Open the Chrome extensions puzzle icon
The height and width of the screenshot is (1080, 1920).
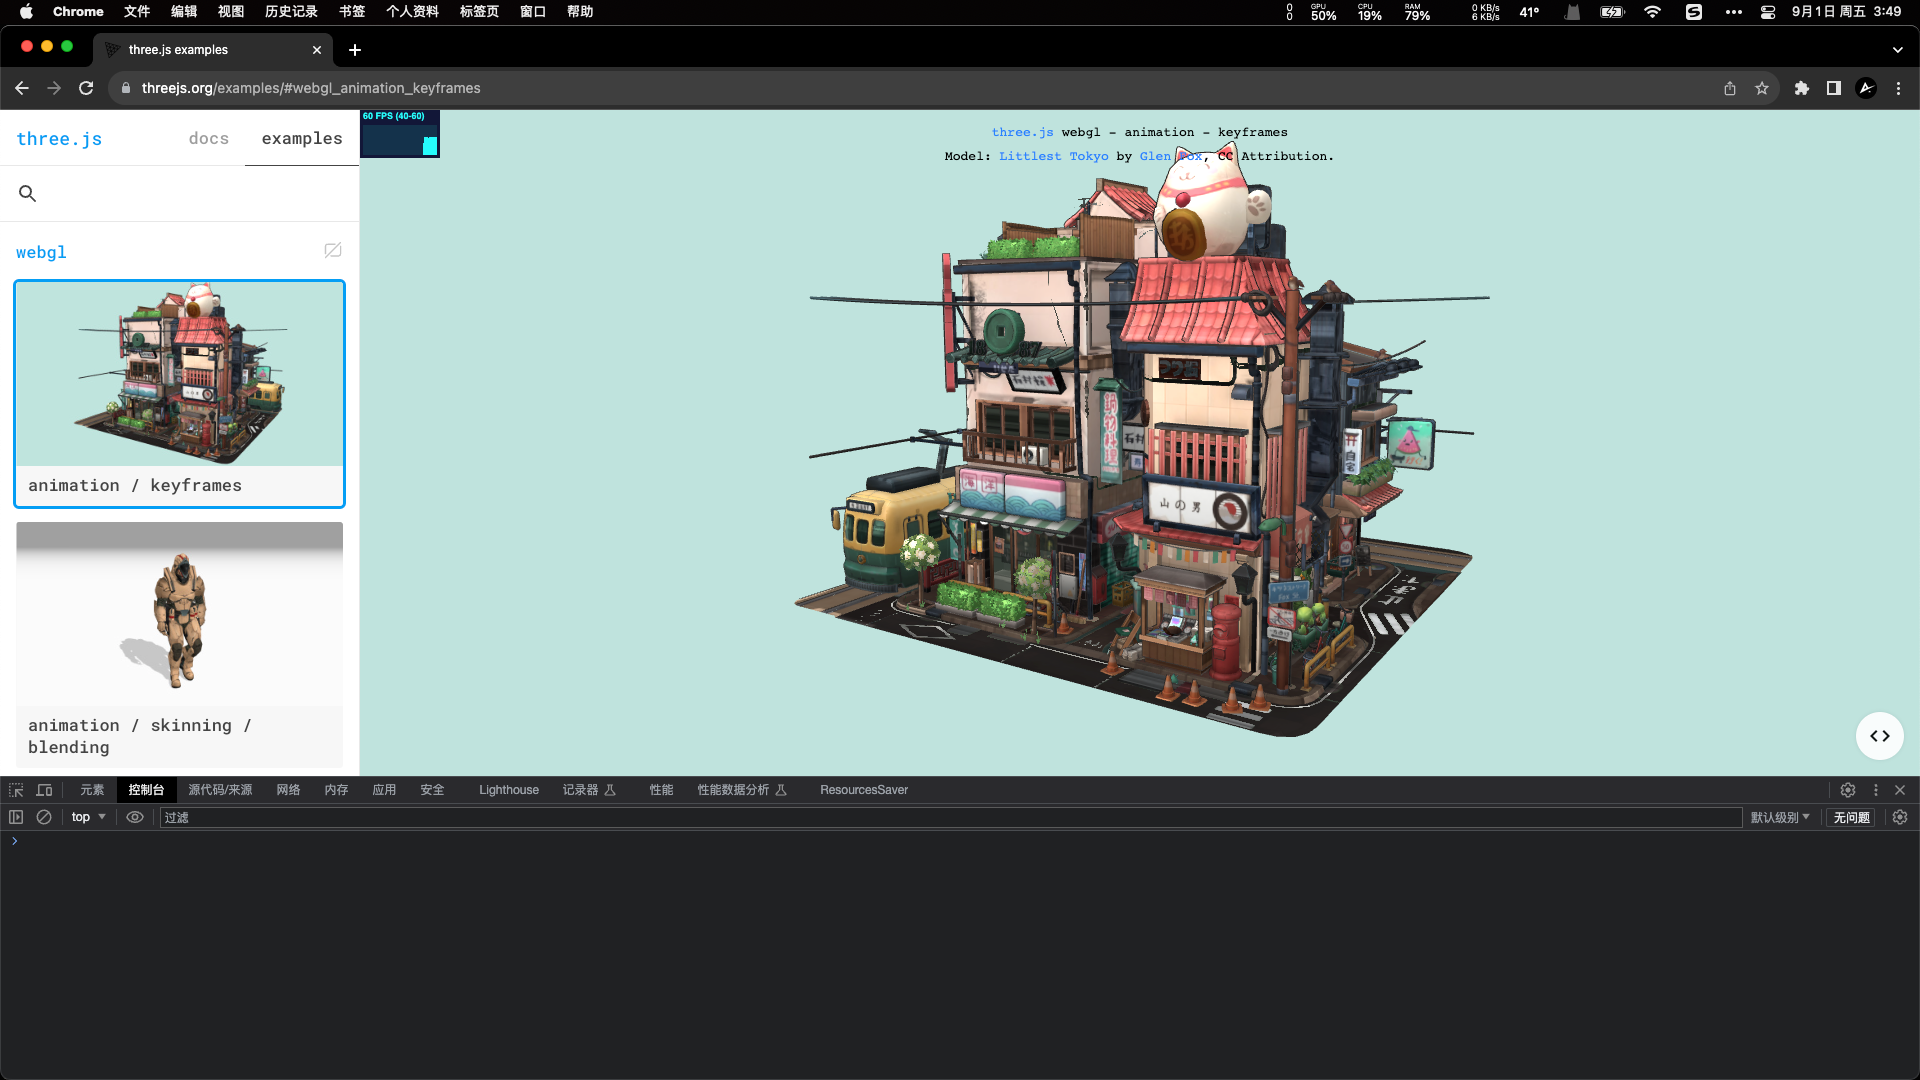click(x=1802, y=88)
